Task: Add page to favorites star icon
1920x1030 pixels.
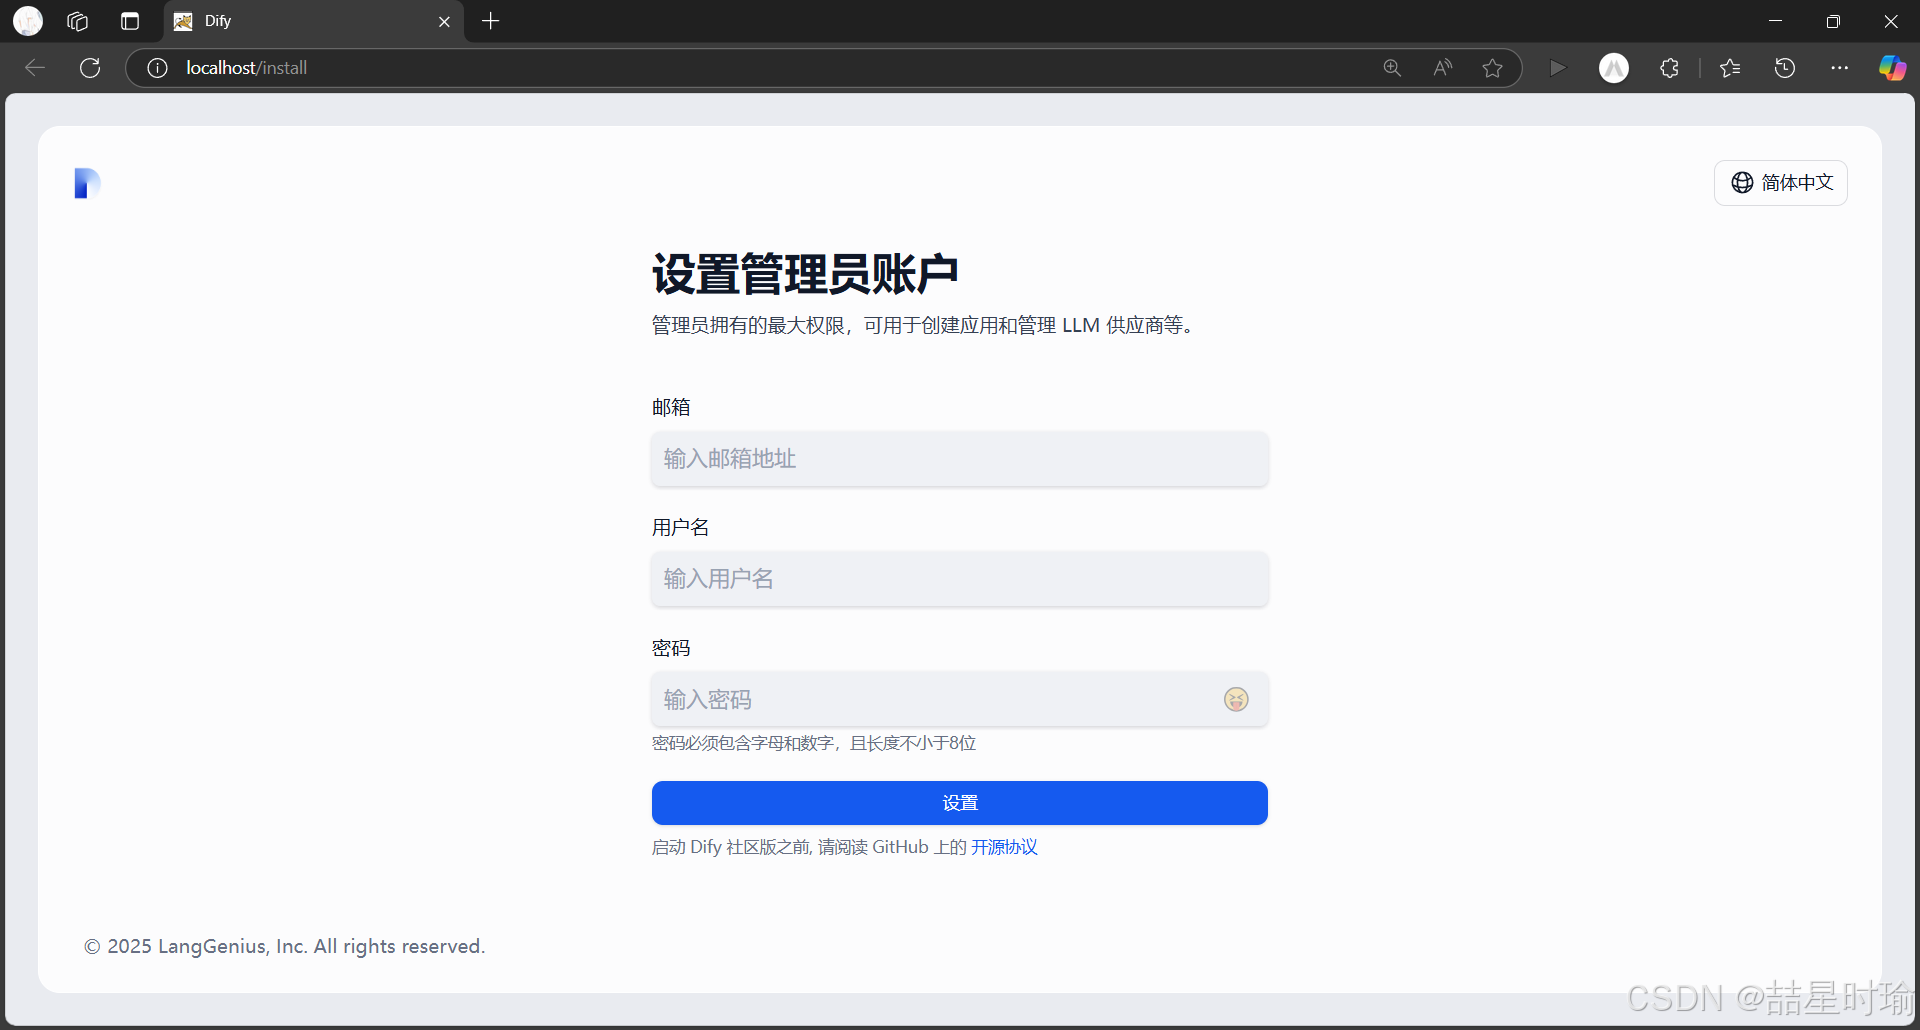Action: pos(1492,68)
